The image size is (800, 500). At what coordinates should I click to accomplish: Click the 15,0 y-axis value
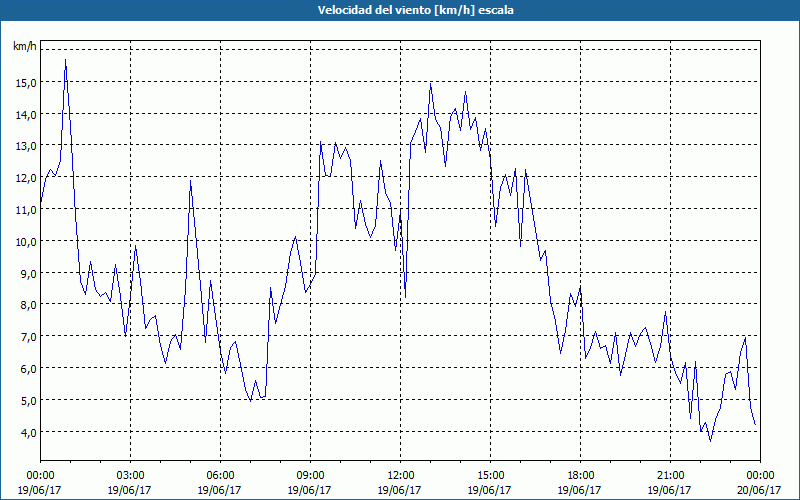(26, 83)
